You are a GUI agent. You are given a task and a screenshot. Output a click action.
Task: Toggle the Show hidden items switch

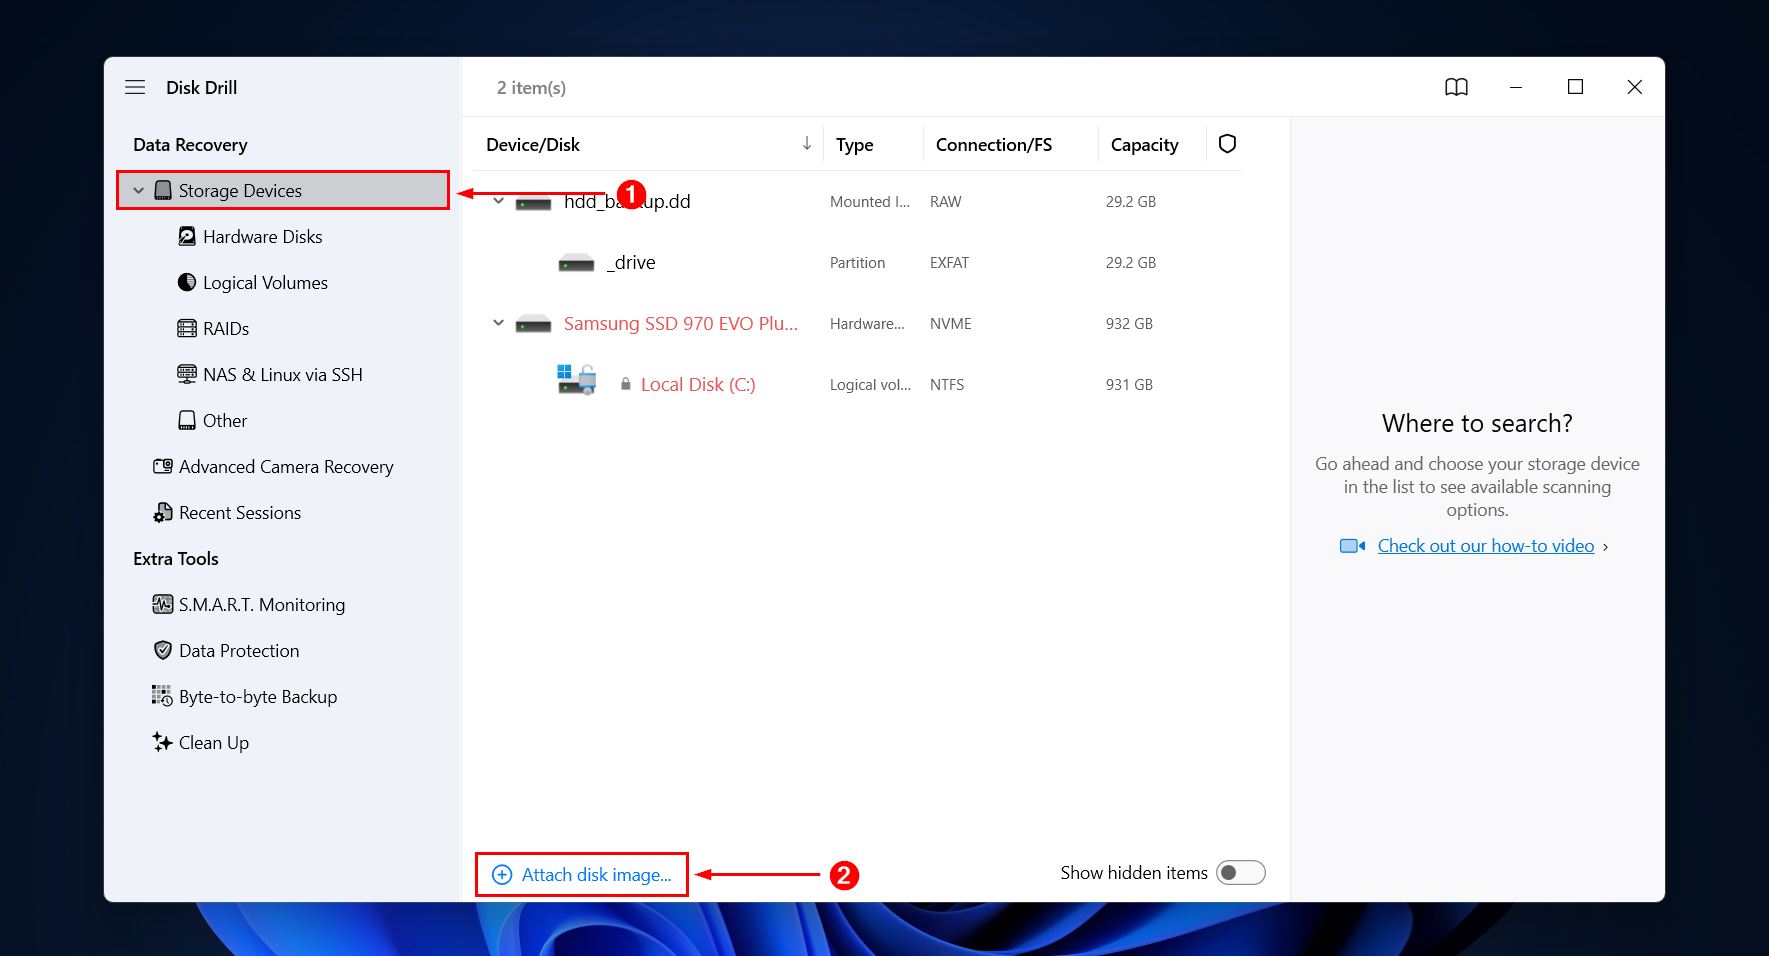(1240, 872)
